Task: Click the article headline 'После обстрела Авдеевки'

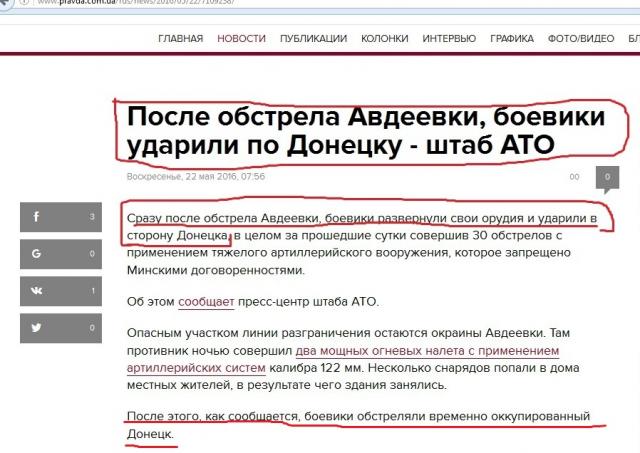Action: (x=366, y=131)
